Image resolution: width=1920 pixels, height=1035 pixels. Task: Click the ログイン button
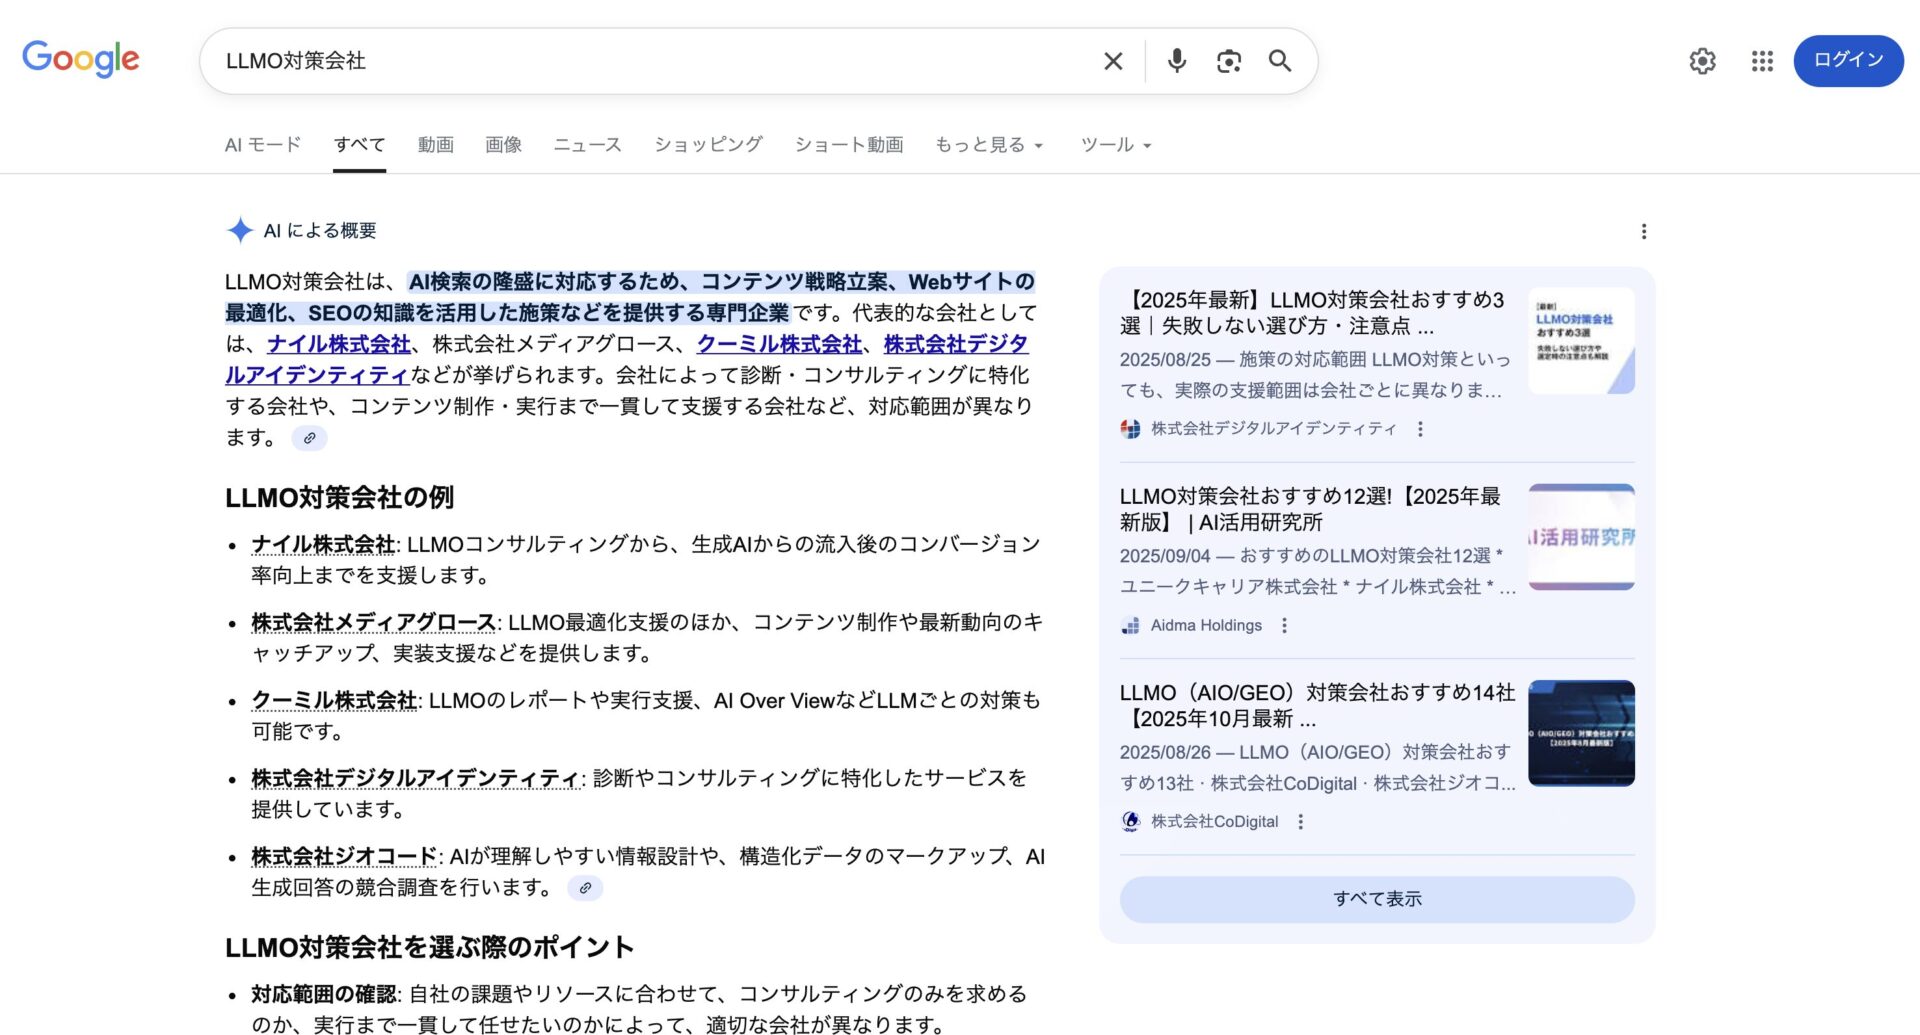pos(1847,60)
